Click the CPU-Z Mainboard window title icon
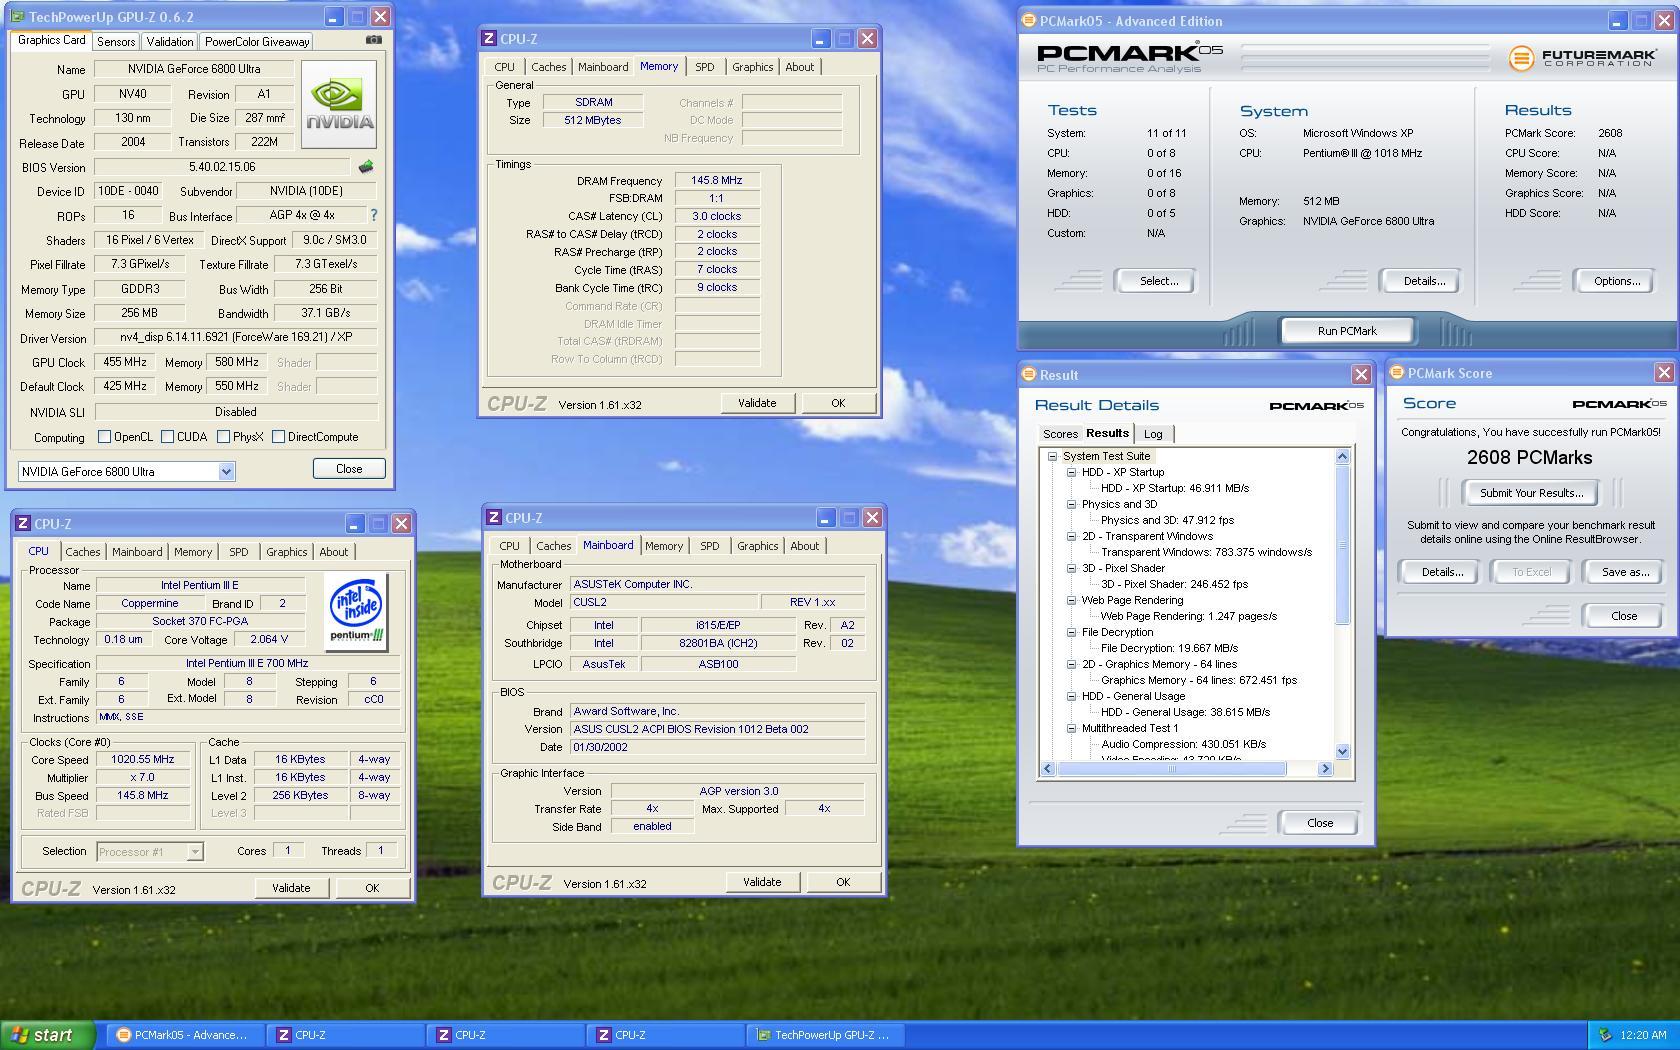 [494, 518]
